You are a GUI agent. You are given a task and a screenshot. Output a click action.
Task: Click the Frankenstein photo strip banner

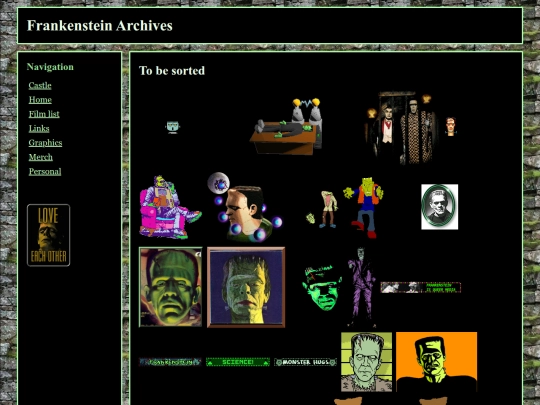coord(420,287)
